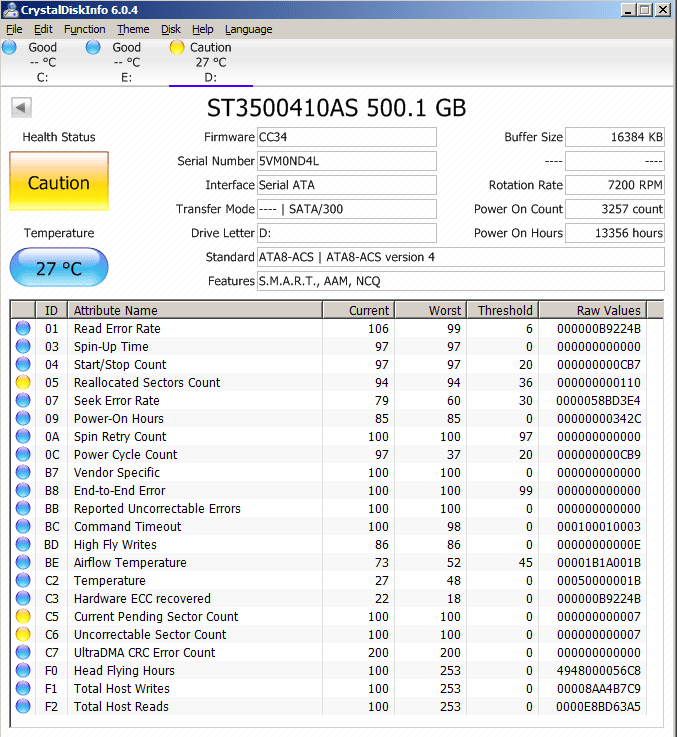Image resolution: width=677 pixels, height=737 pixels.
Task: Open the Function menu
Action: coord(85,30)
